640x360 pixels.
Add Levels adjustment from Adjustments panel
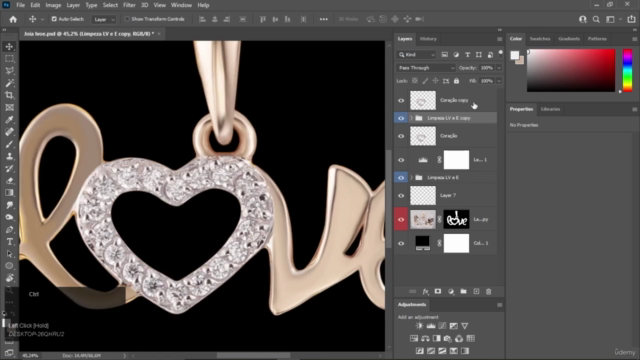[x=431, y=326]
